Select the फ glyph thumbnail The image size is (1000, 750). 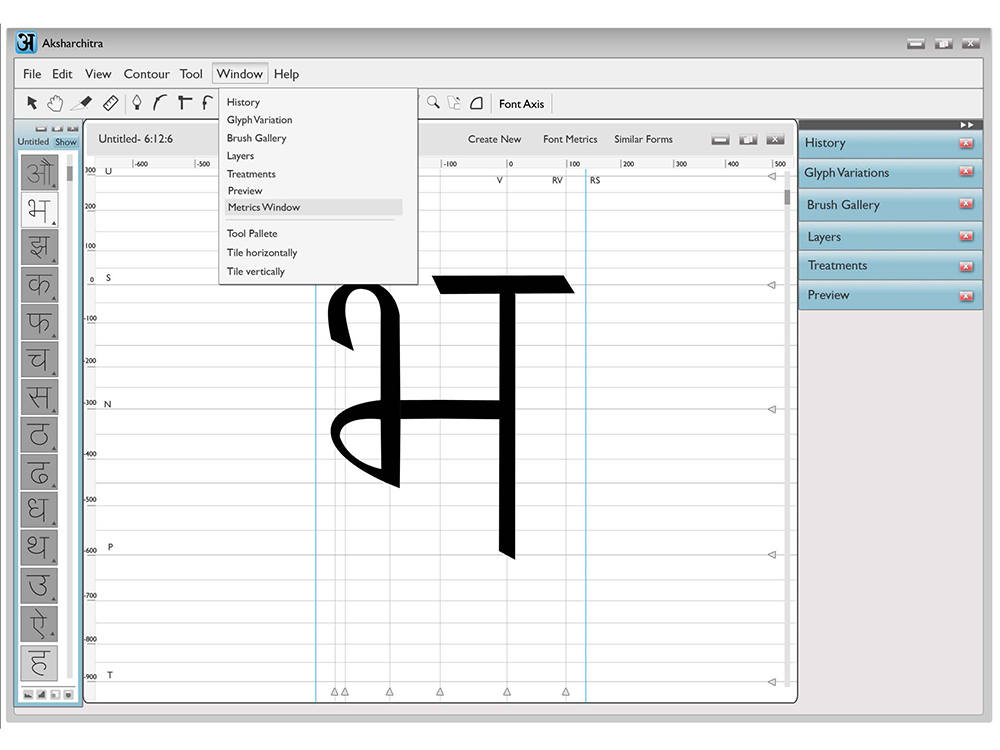pos(39,322)
